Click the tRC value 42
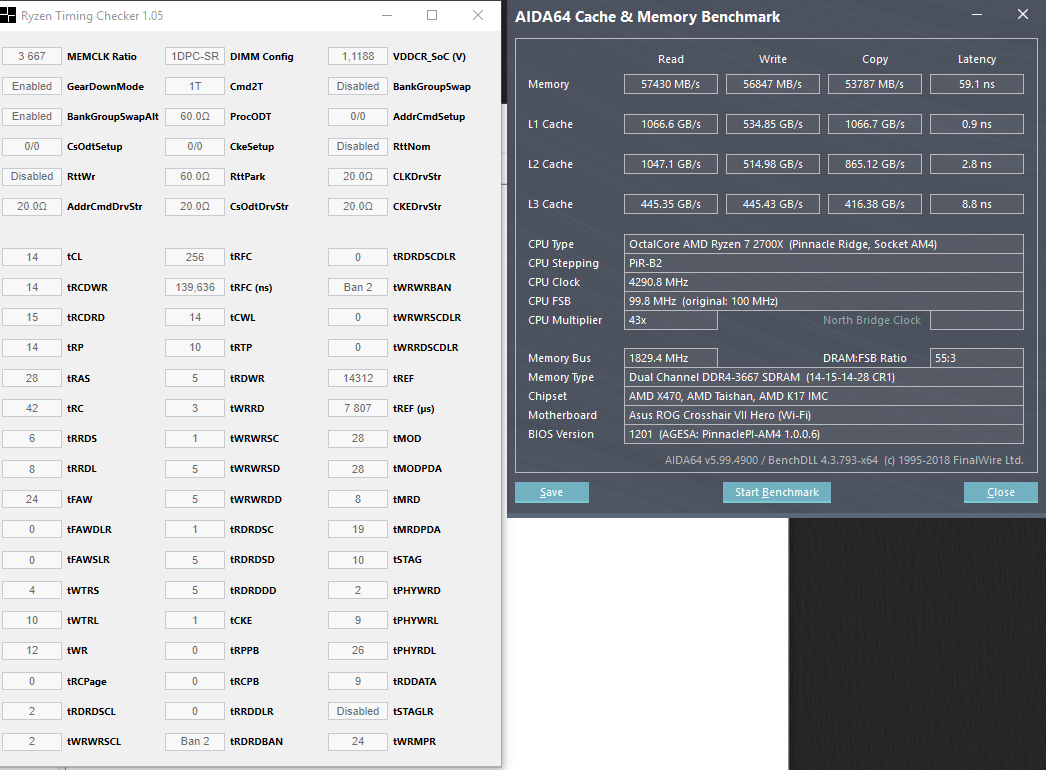 [x=32, y=408]
